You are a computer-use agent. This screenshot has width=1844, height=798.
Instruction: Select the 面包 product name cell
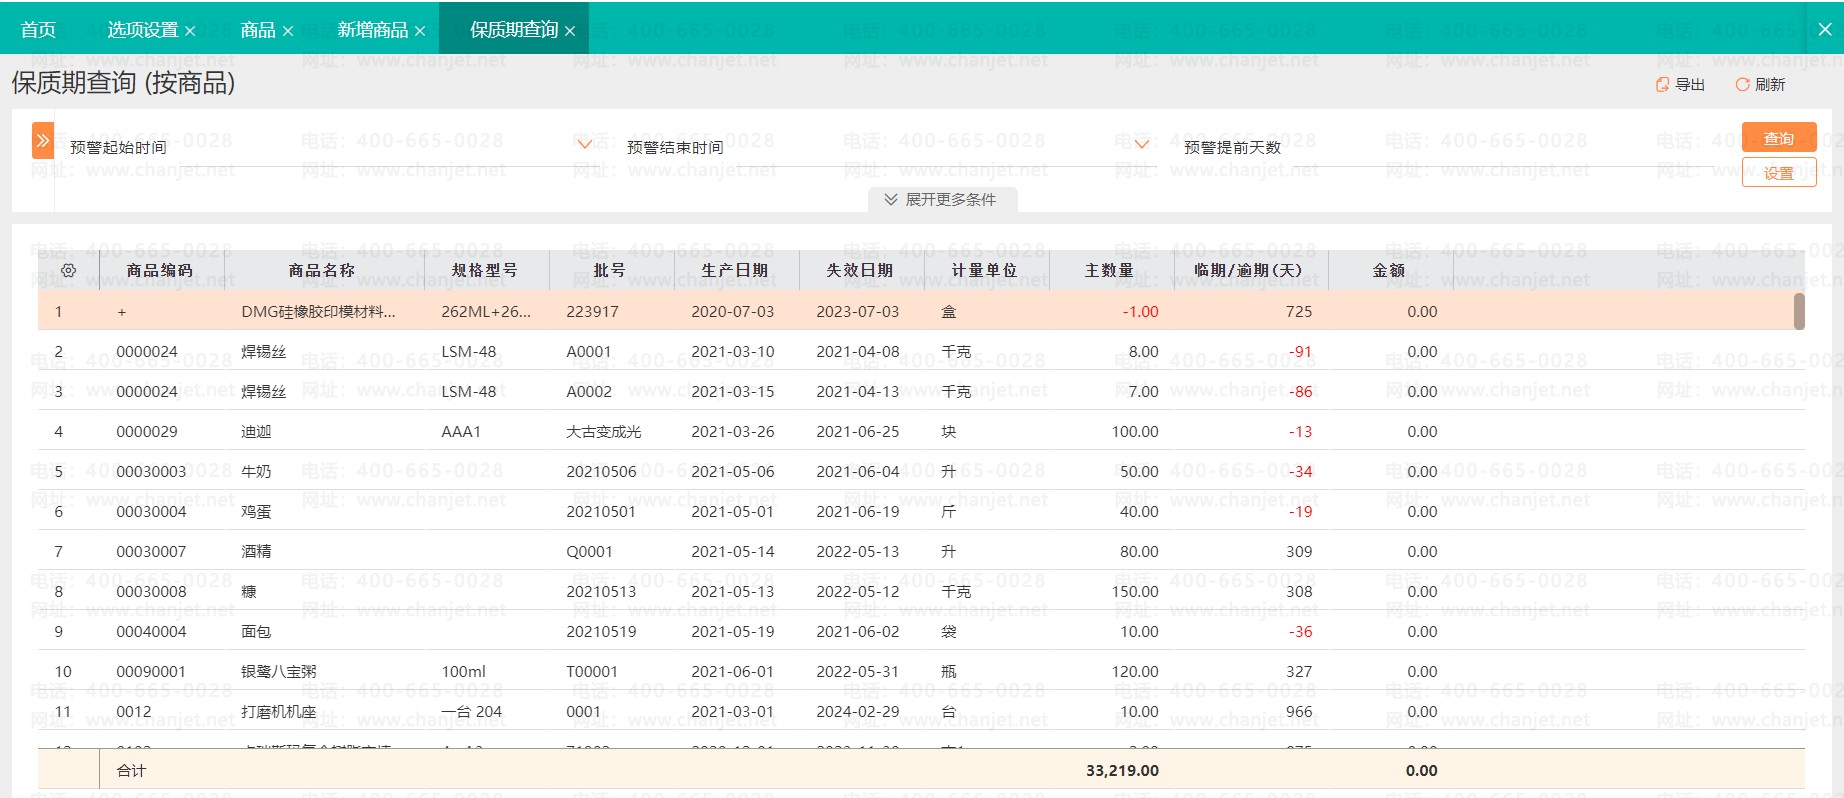pos(257,632)
